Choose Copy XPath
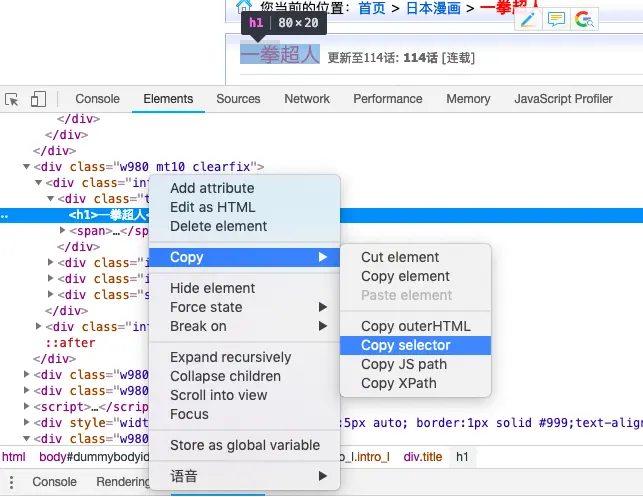The height and width of the screenshot is (497, 643). (x=415, y=383)
